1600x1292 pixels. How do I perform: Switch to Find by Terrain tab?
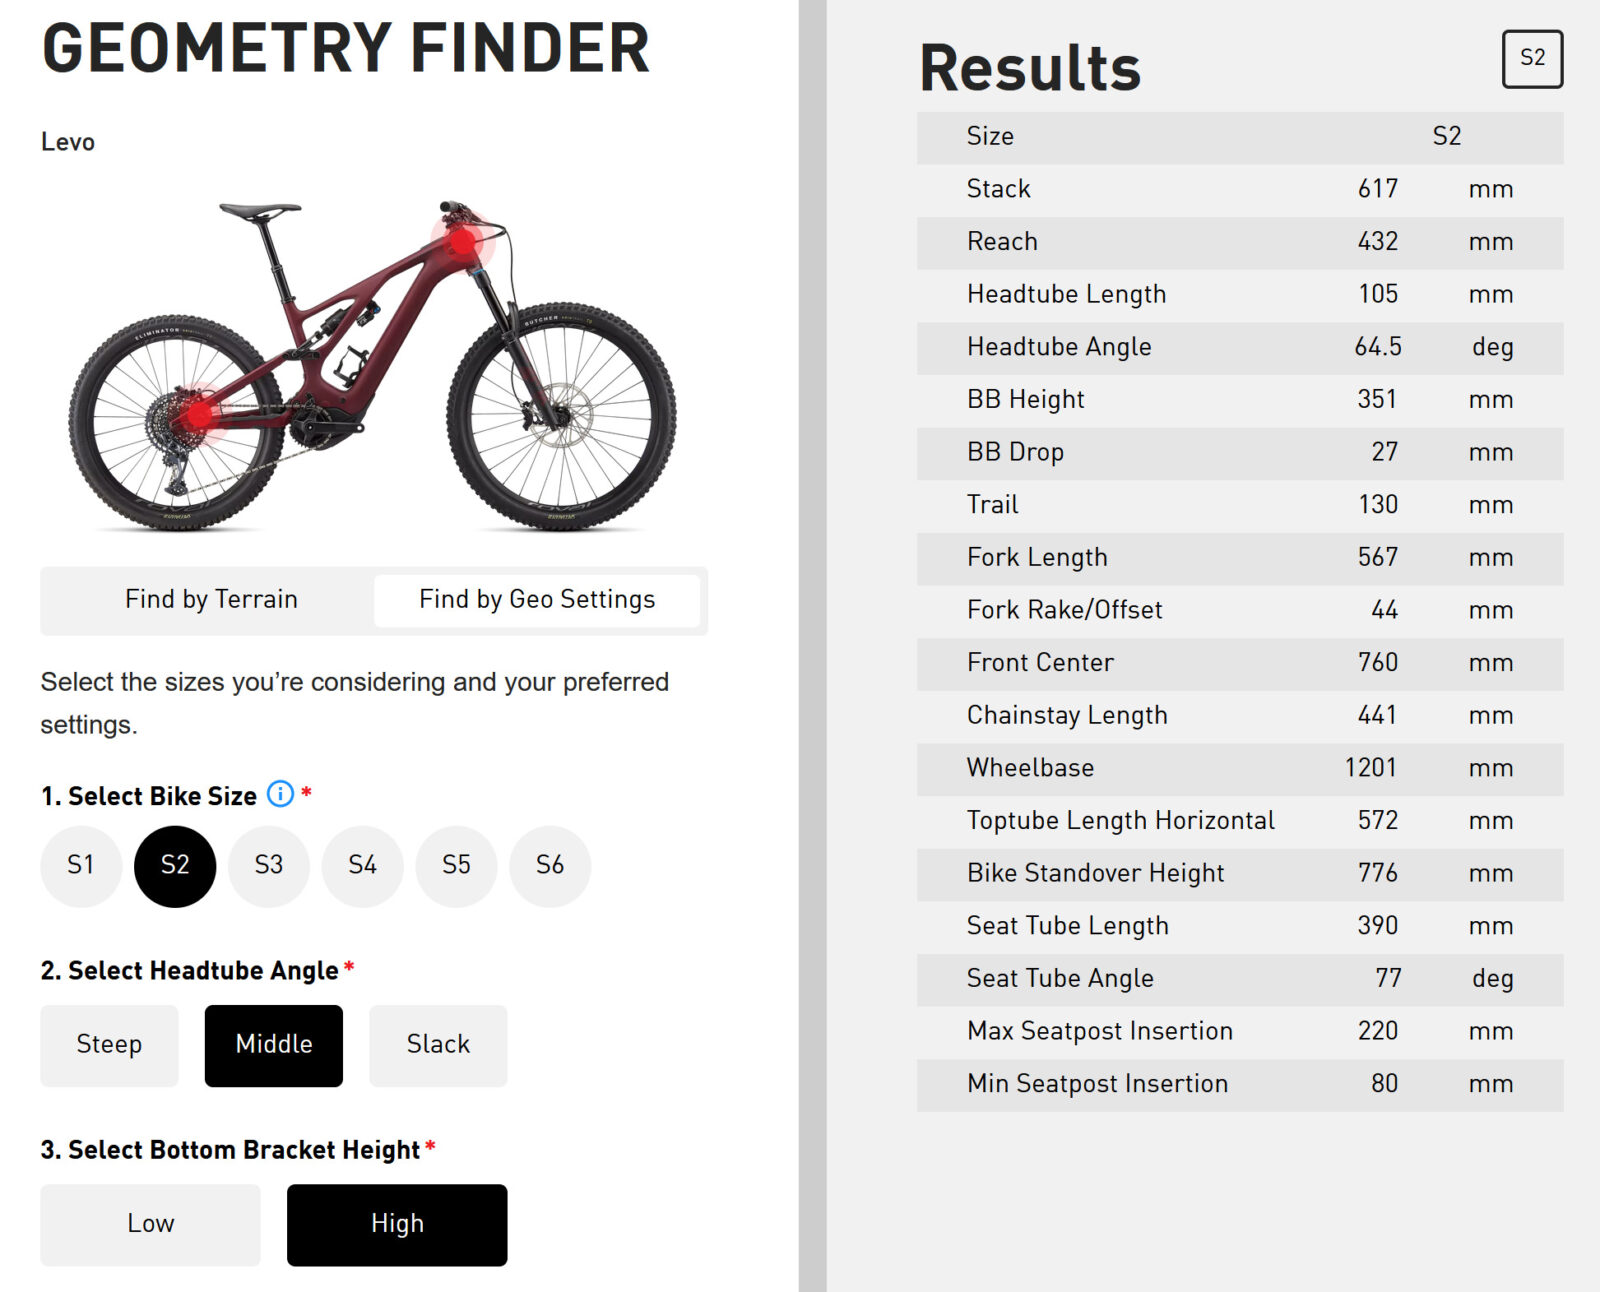tap(211, 600)
